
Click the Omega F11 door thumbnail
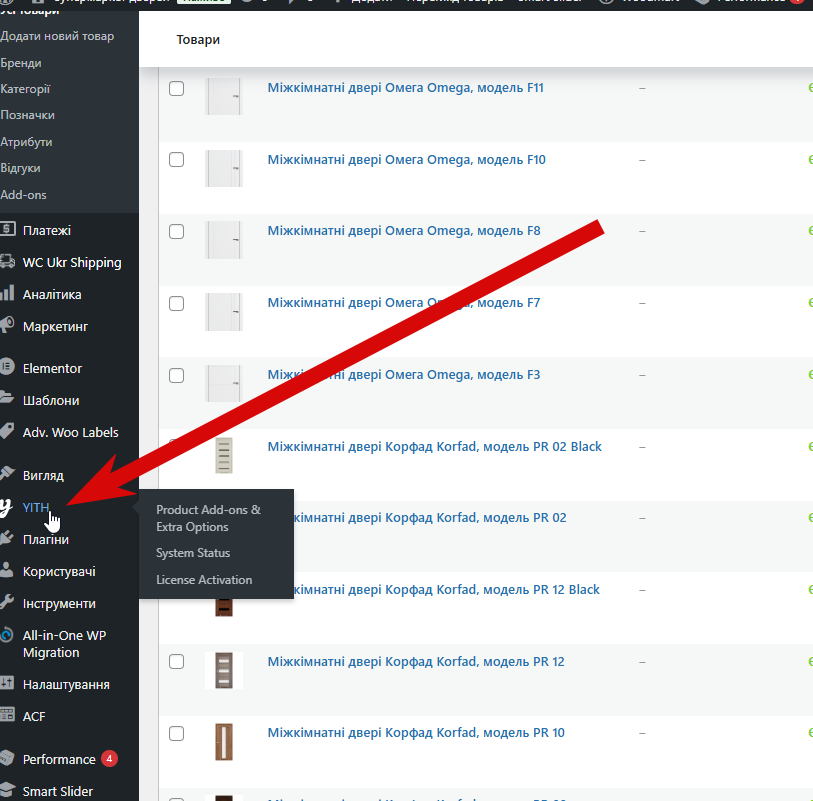coord(223,96)
